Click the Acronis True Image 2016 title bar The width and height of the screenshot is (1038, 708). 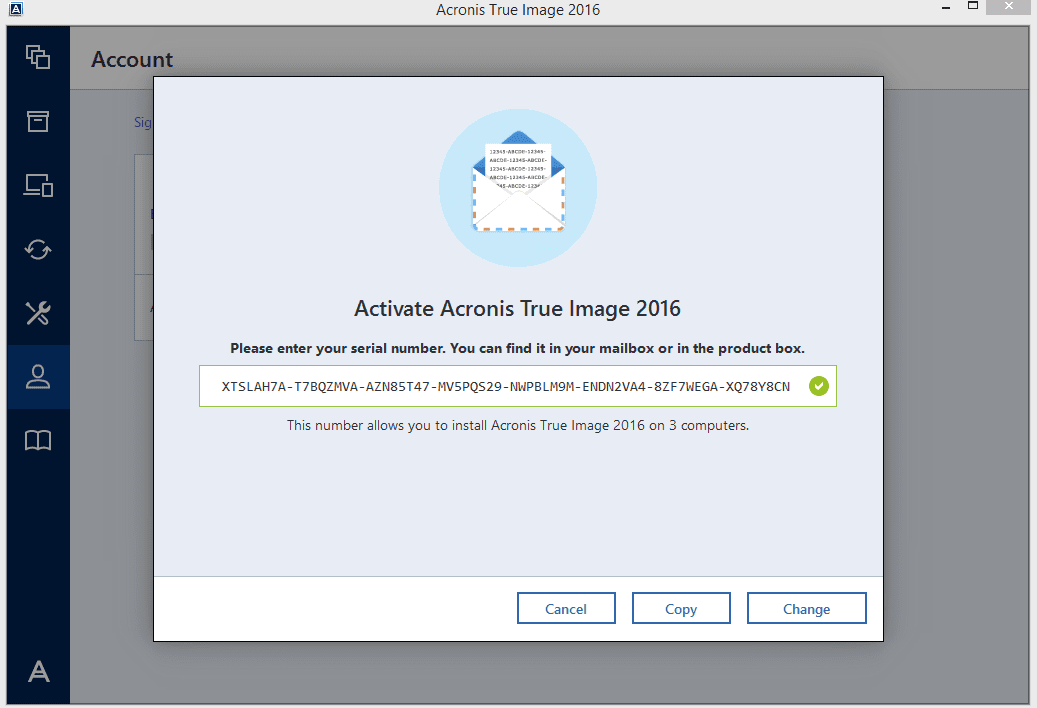point(517,9)
